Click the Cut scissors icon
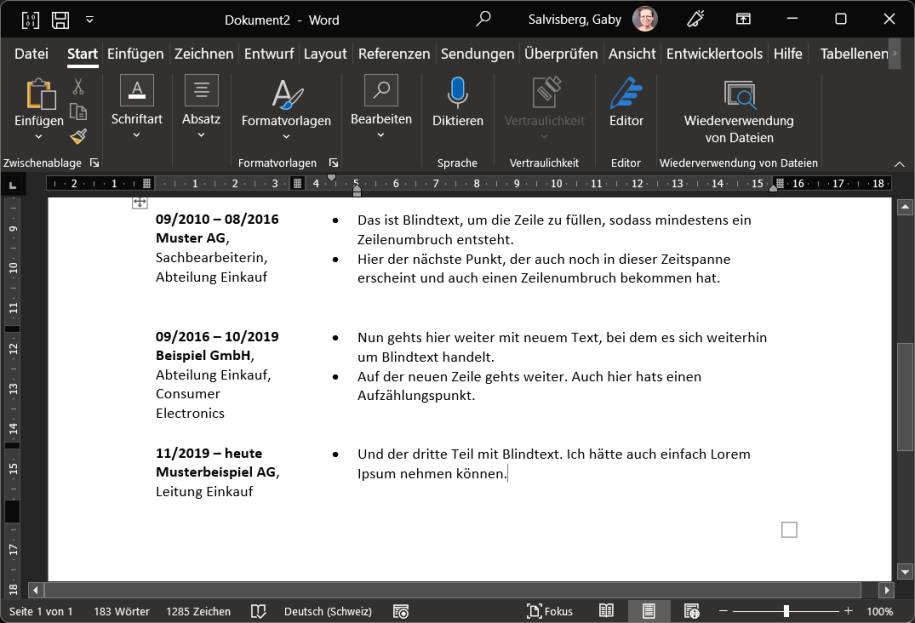 click(x=78, y=88)
